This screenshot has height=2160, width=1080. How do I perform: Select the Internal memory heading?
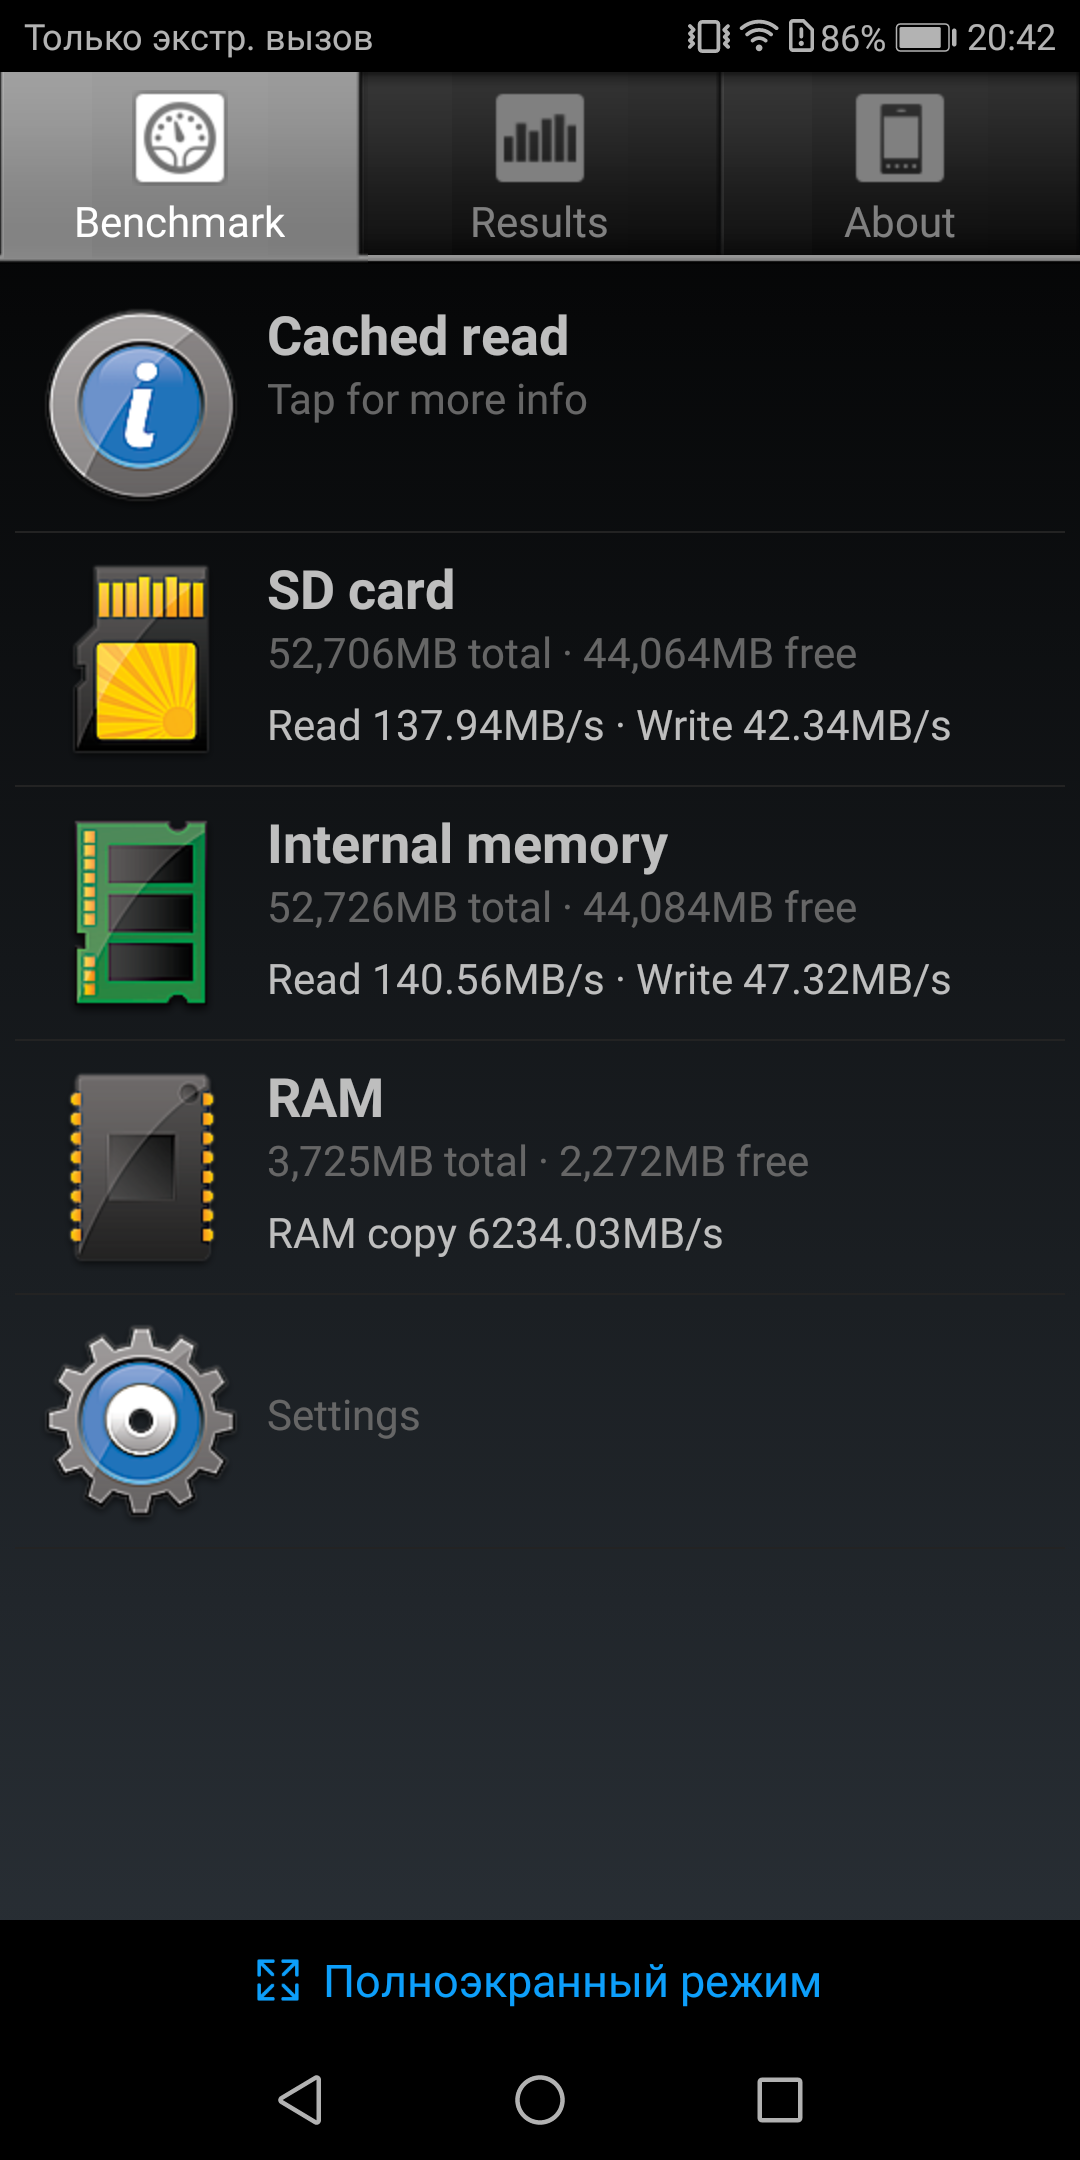(467, 845)
